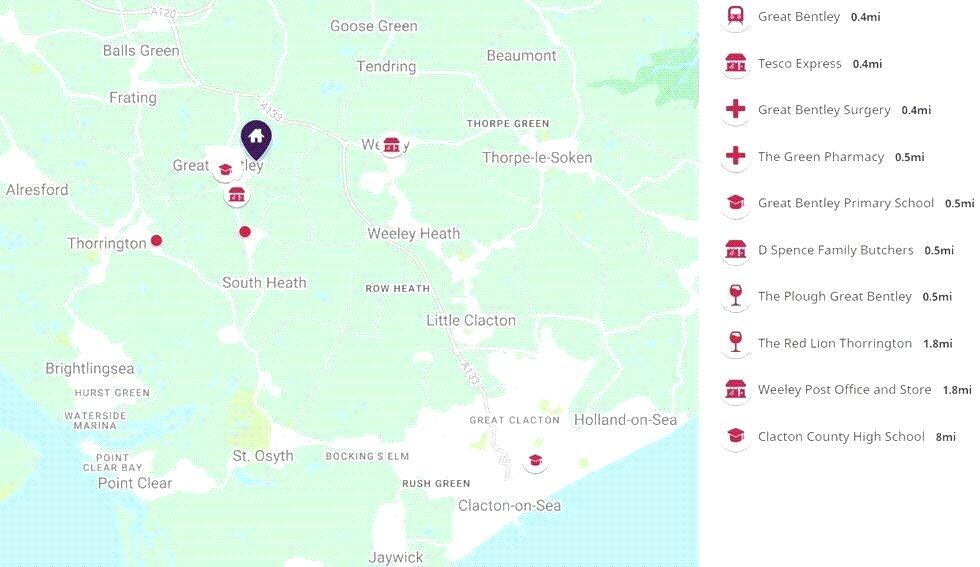980x567 pixels.
Task: Select Clacton County High School listing
Action: (841, 436)
